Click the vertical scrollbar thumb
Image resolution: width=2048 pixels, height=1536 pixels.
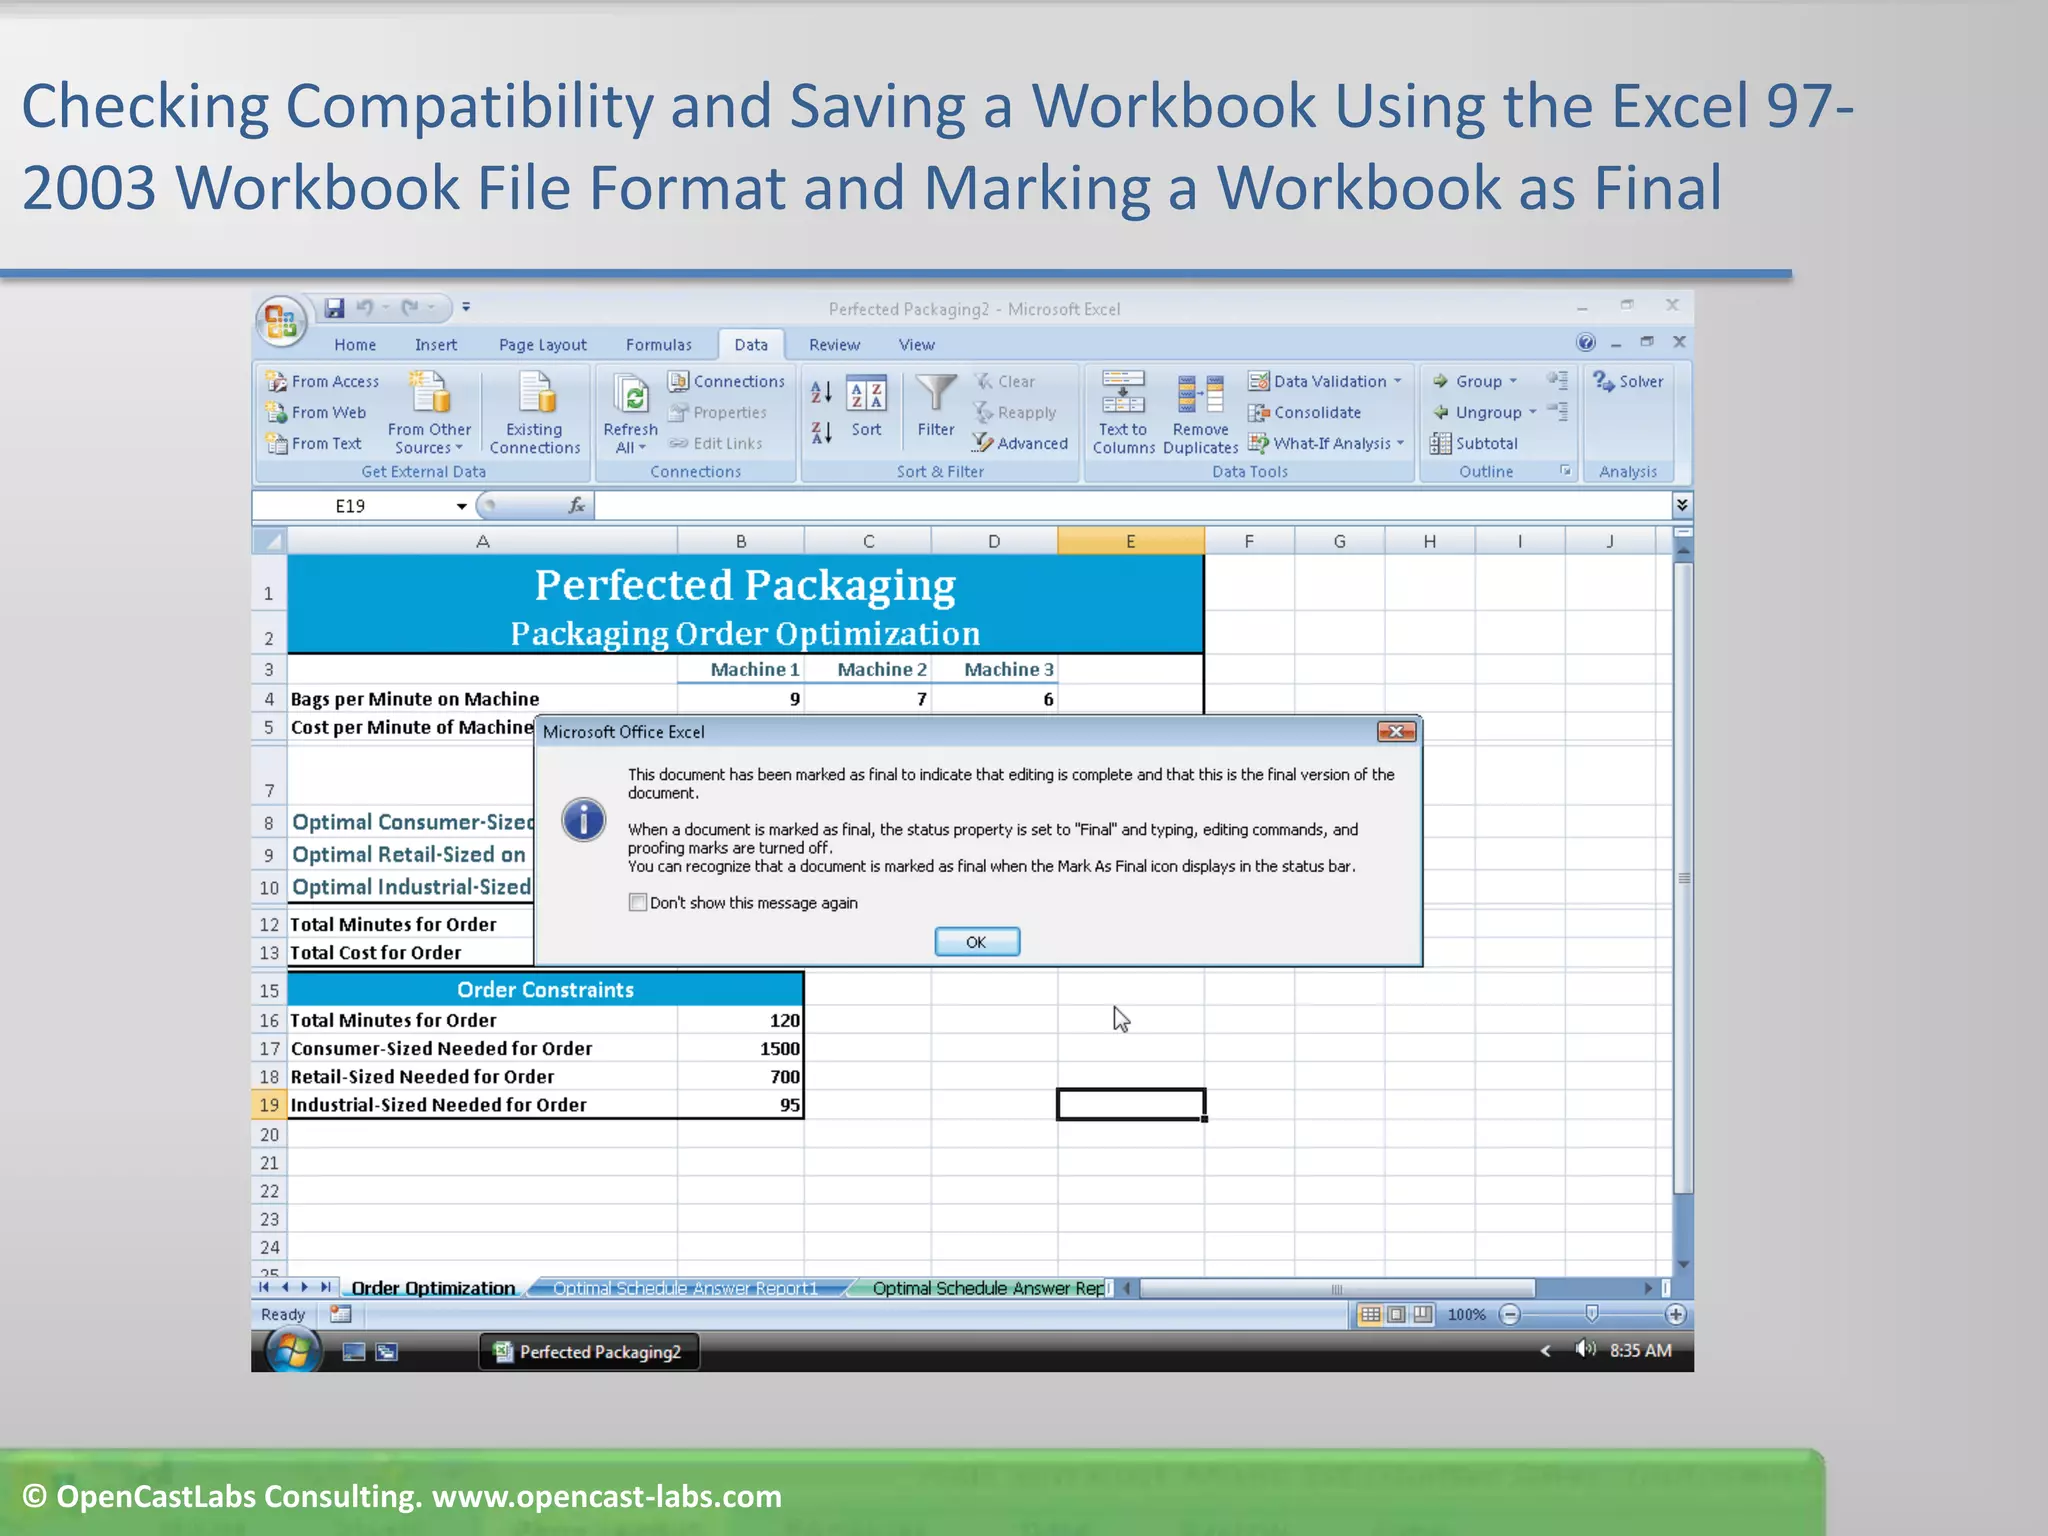click(x=1684, y=878)
